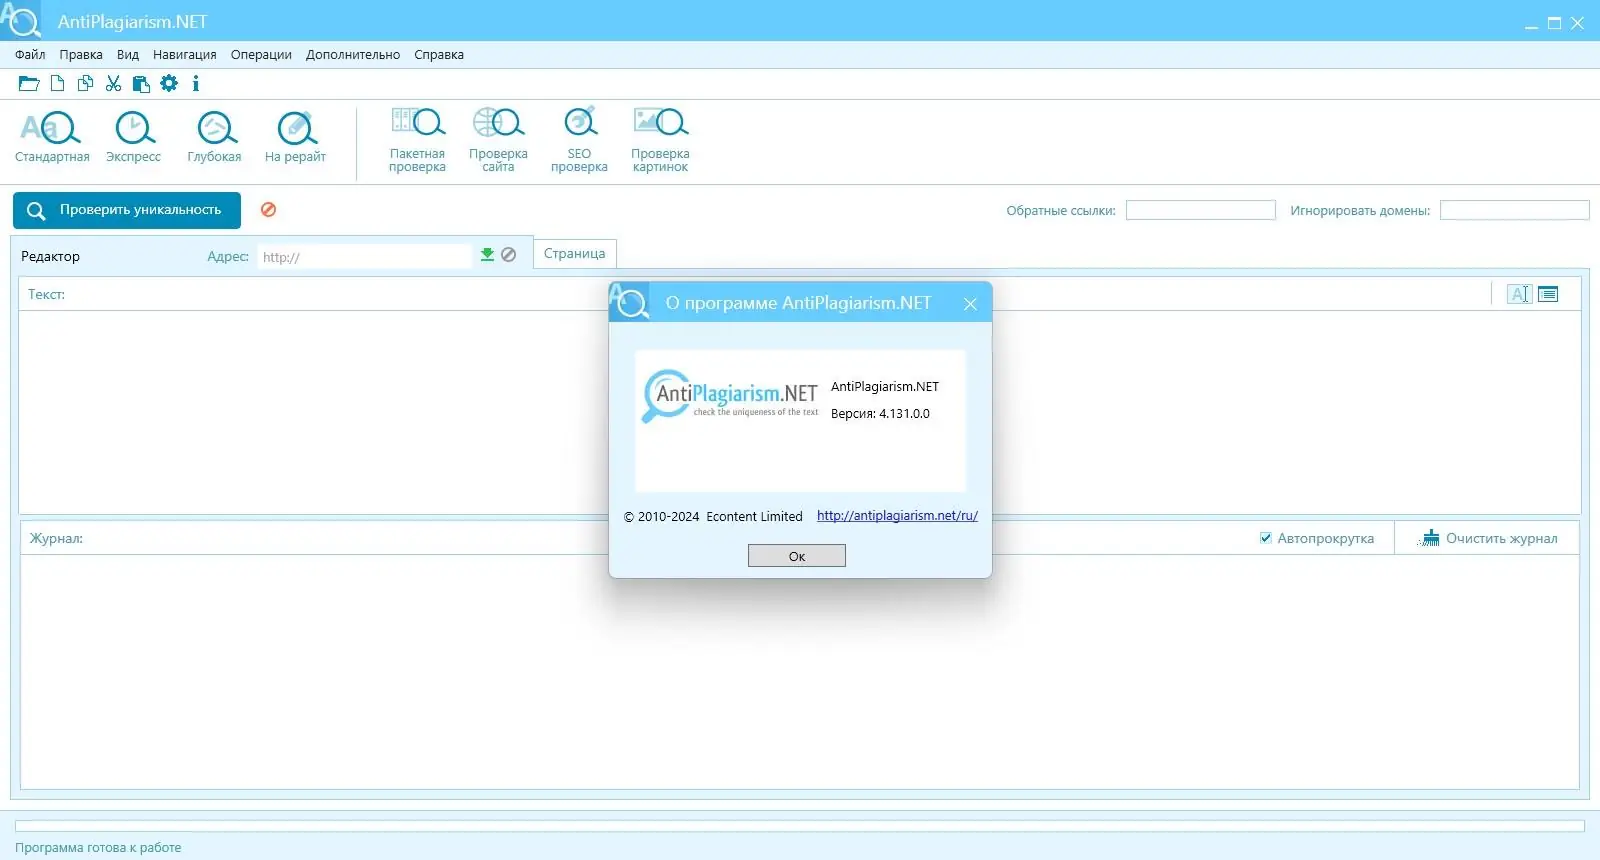Click the copy icon in the small toolbar
The height and width of the screenshot is (860, 1600).
(x=86, y=84)
